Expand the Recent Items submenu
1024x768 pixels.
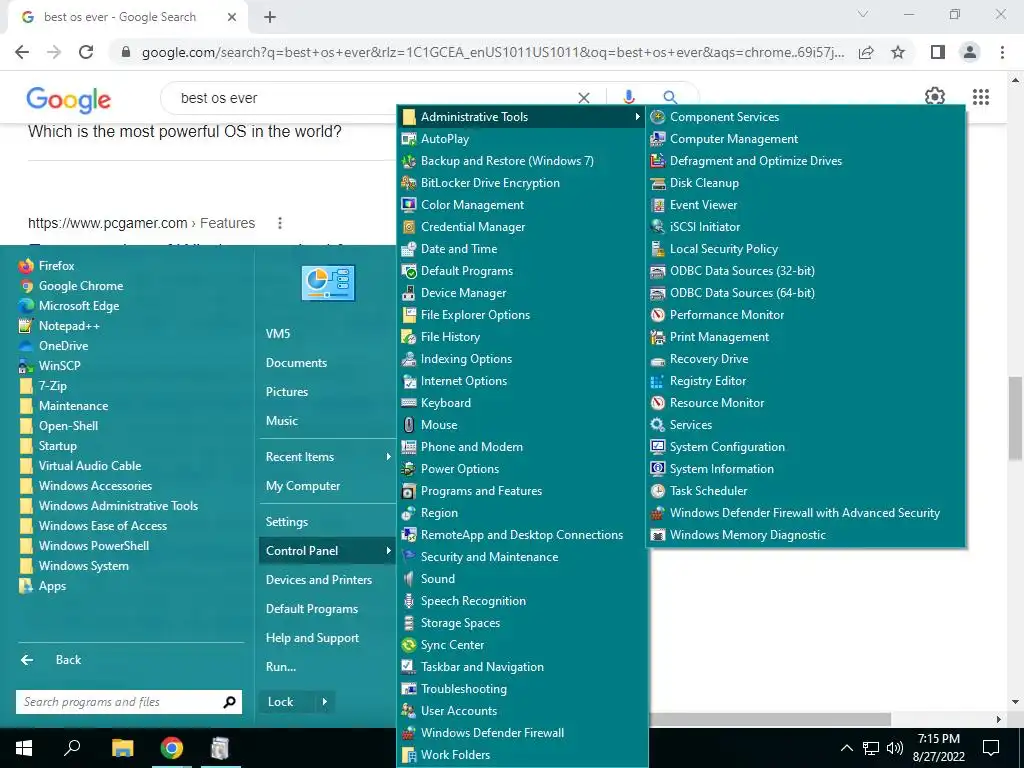(327, 457)
